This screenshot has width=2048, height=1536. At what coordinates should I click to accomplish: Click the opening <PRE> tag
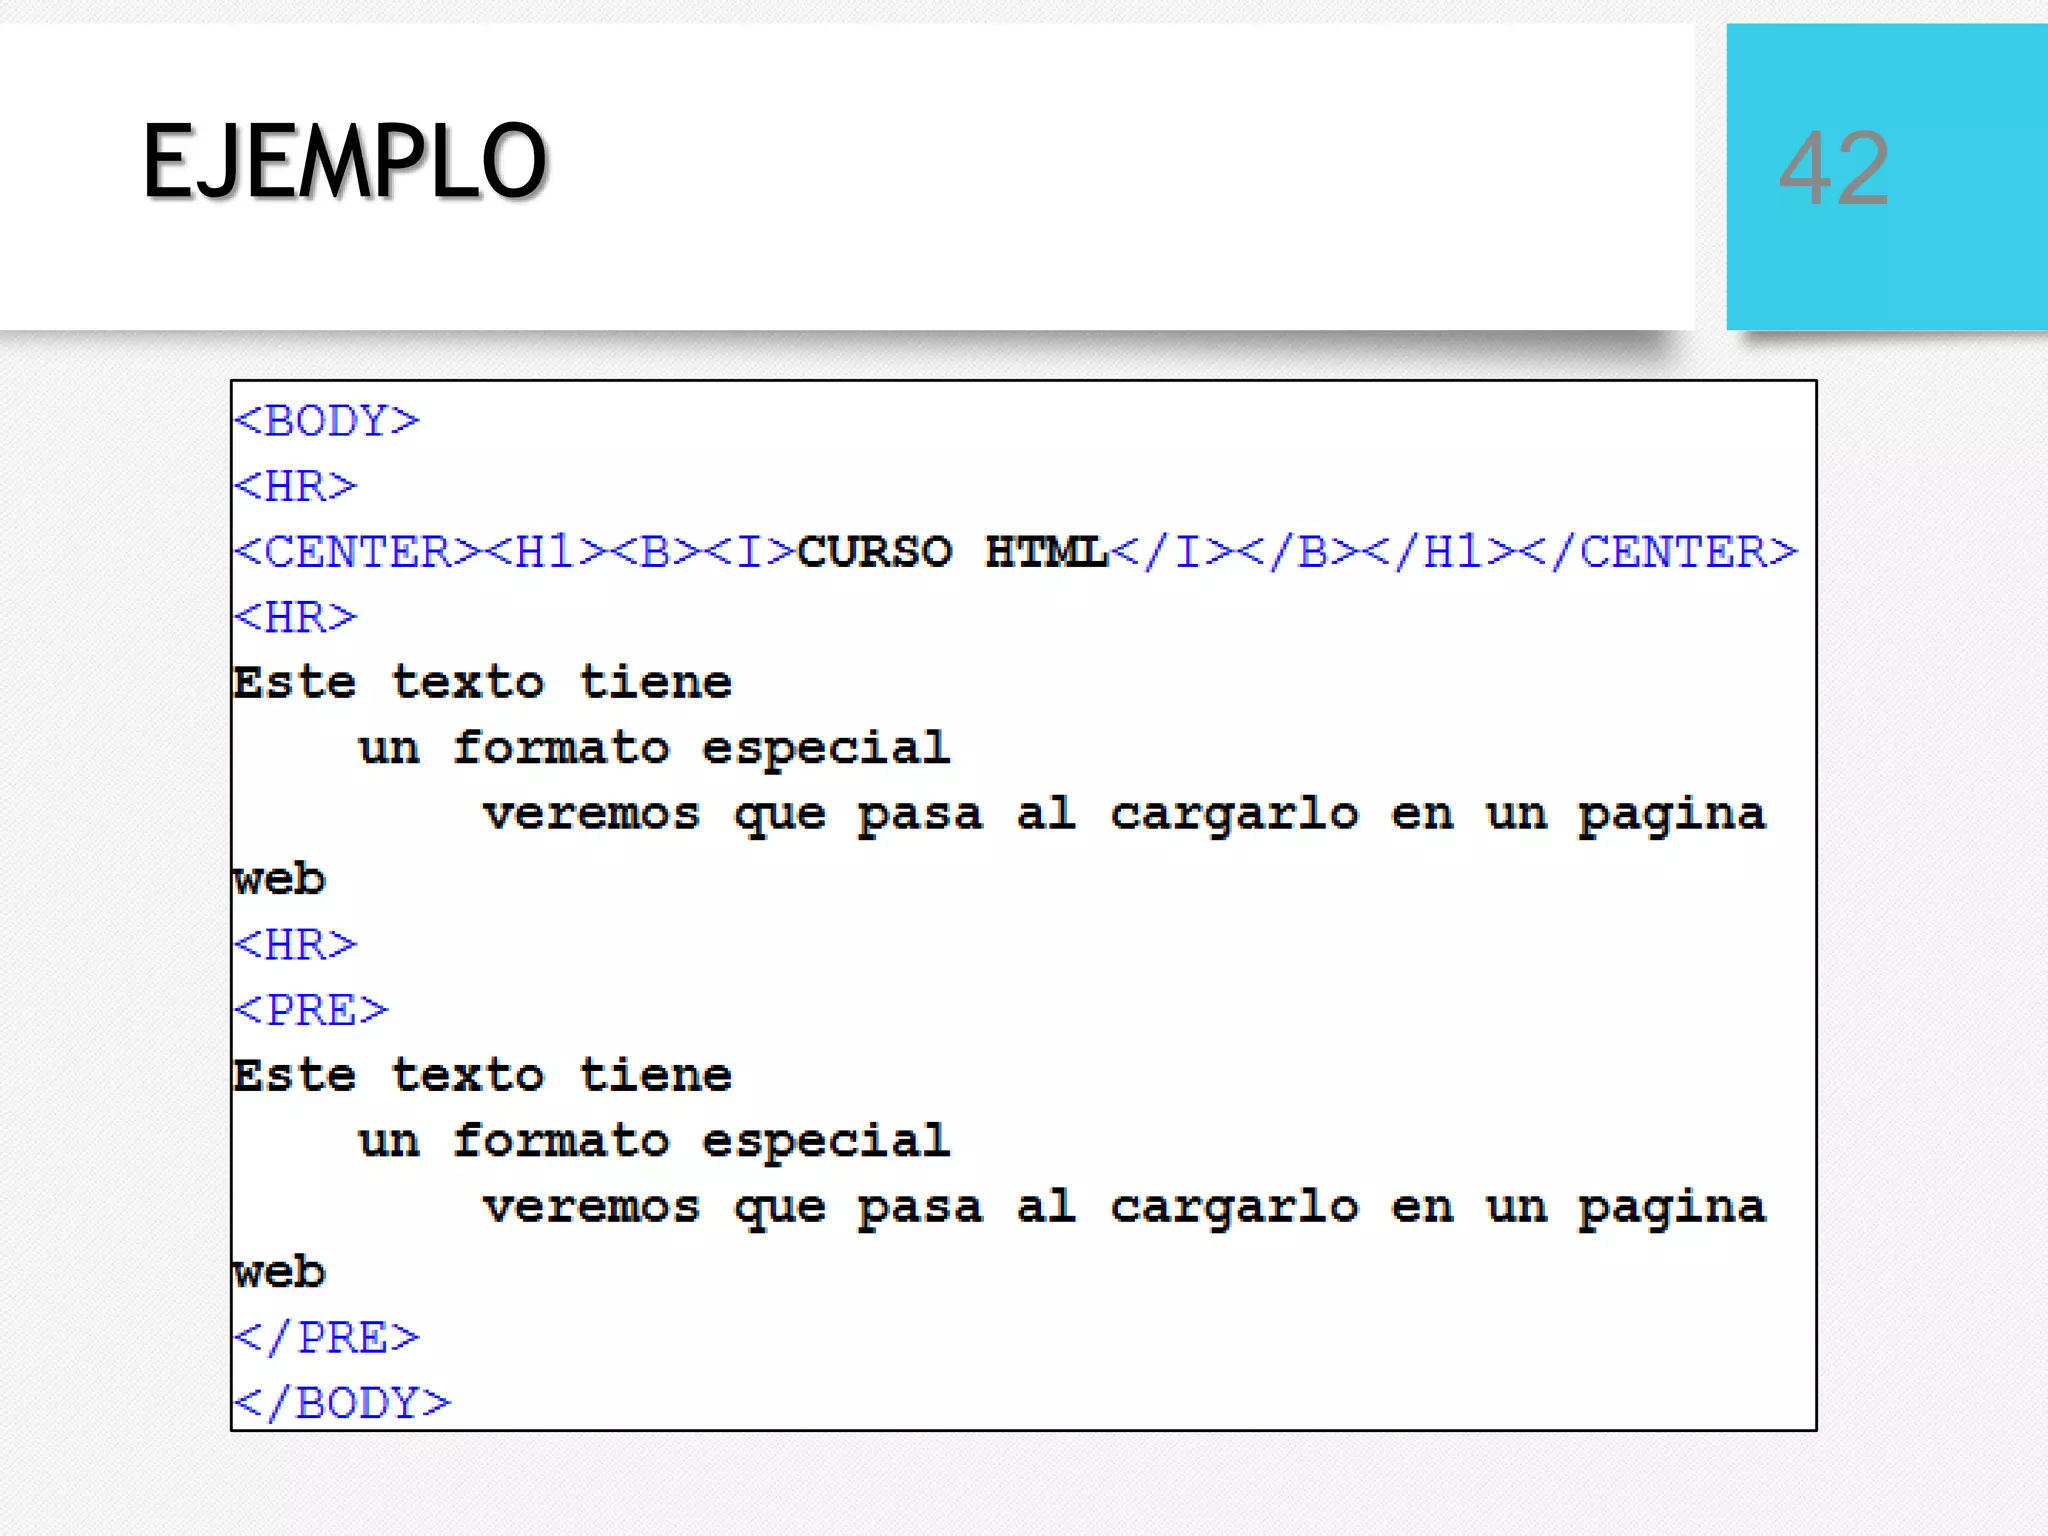point(311,1010)
